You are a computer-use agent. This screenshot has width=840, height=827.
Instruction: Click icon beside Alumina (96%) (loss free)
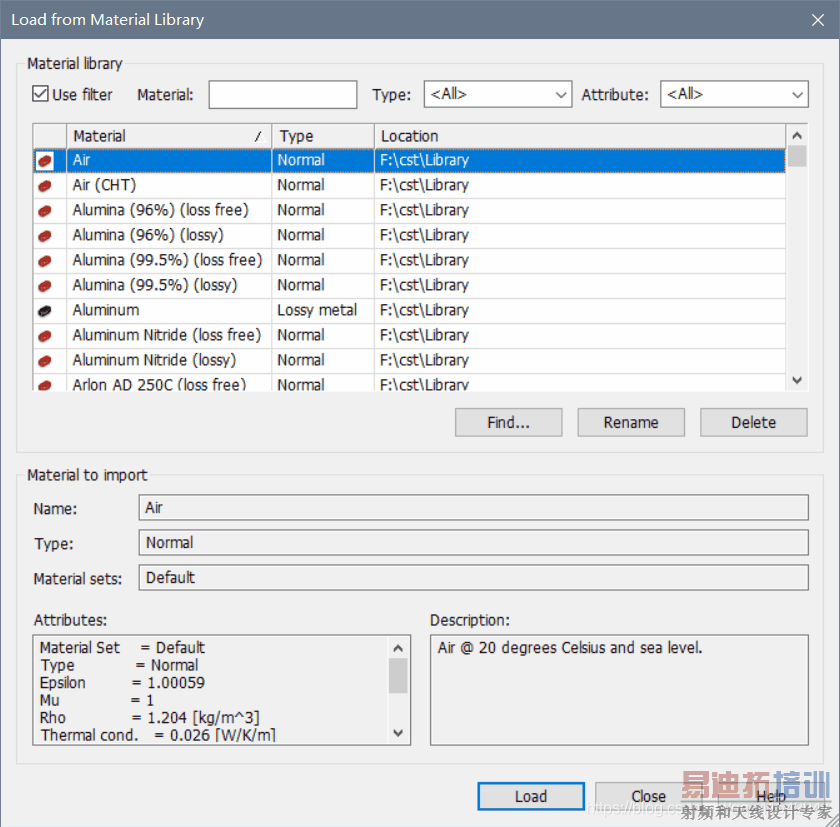tap(45, 211)
